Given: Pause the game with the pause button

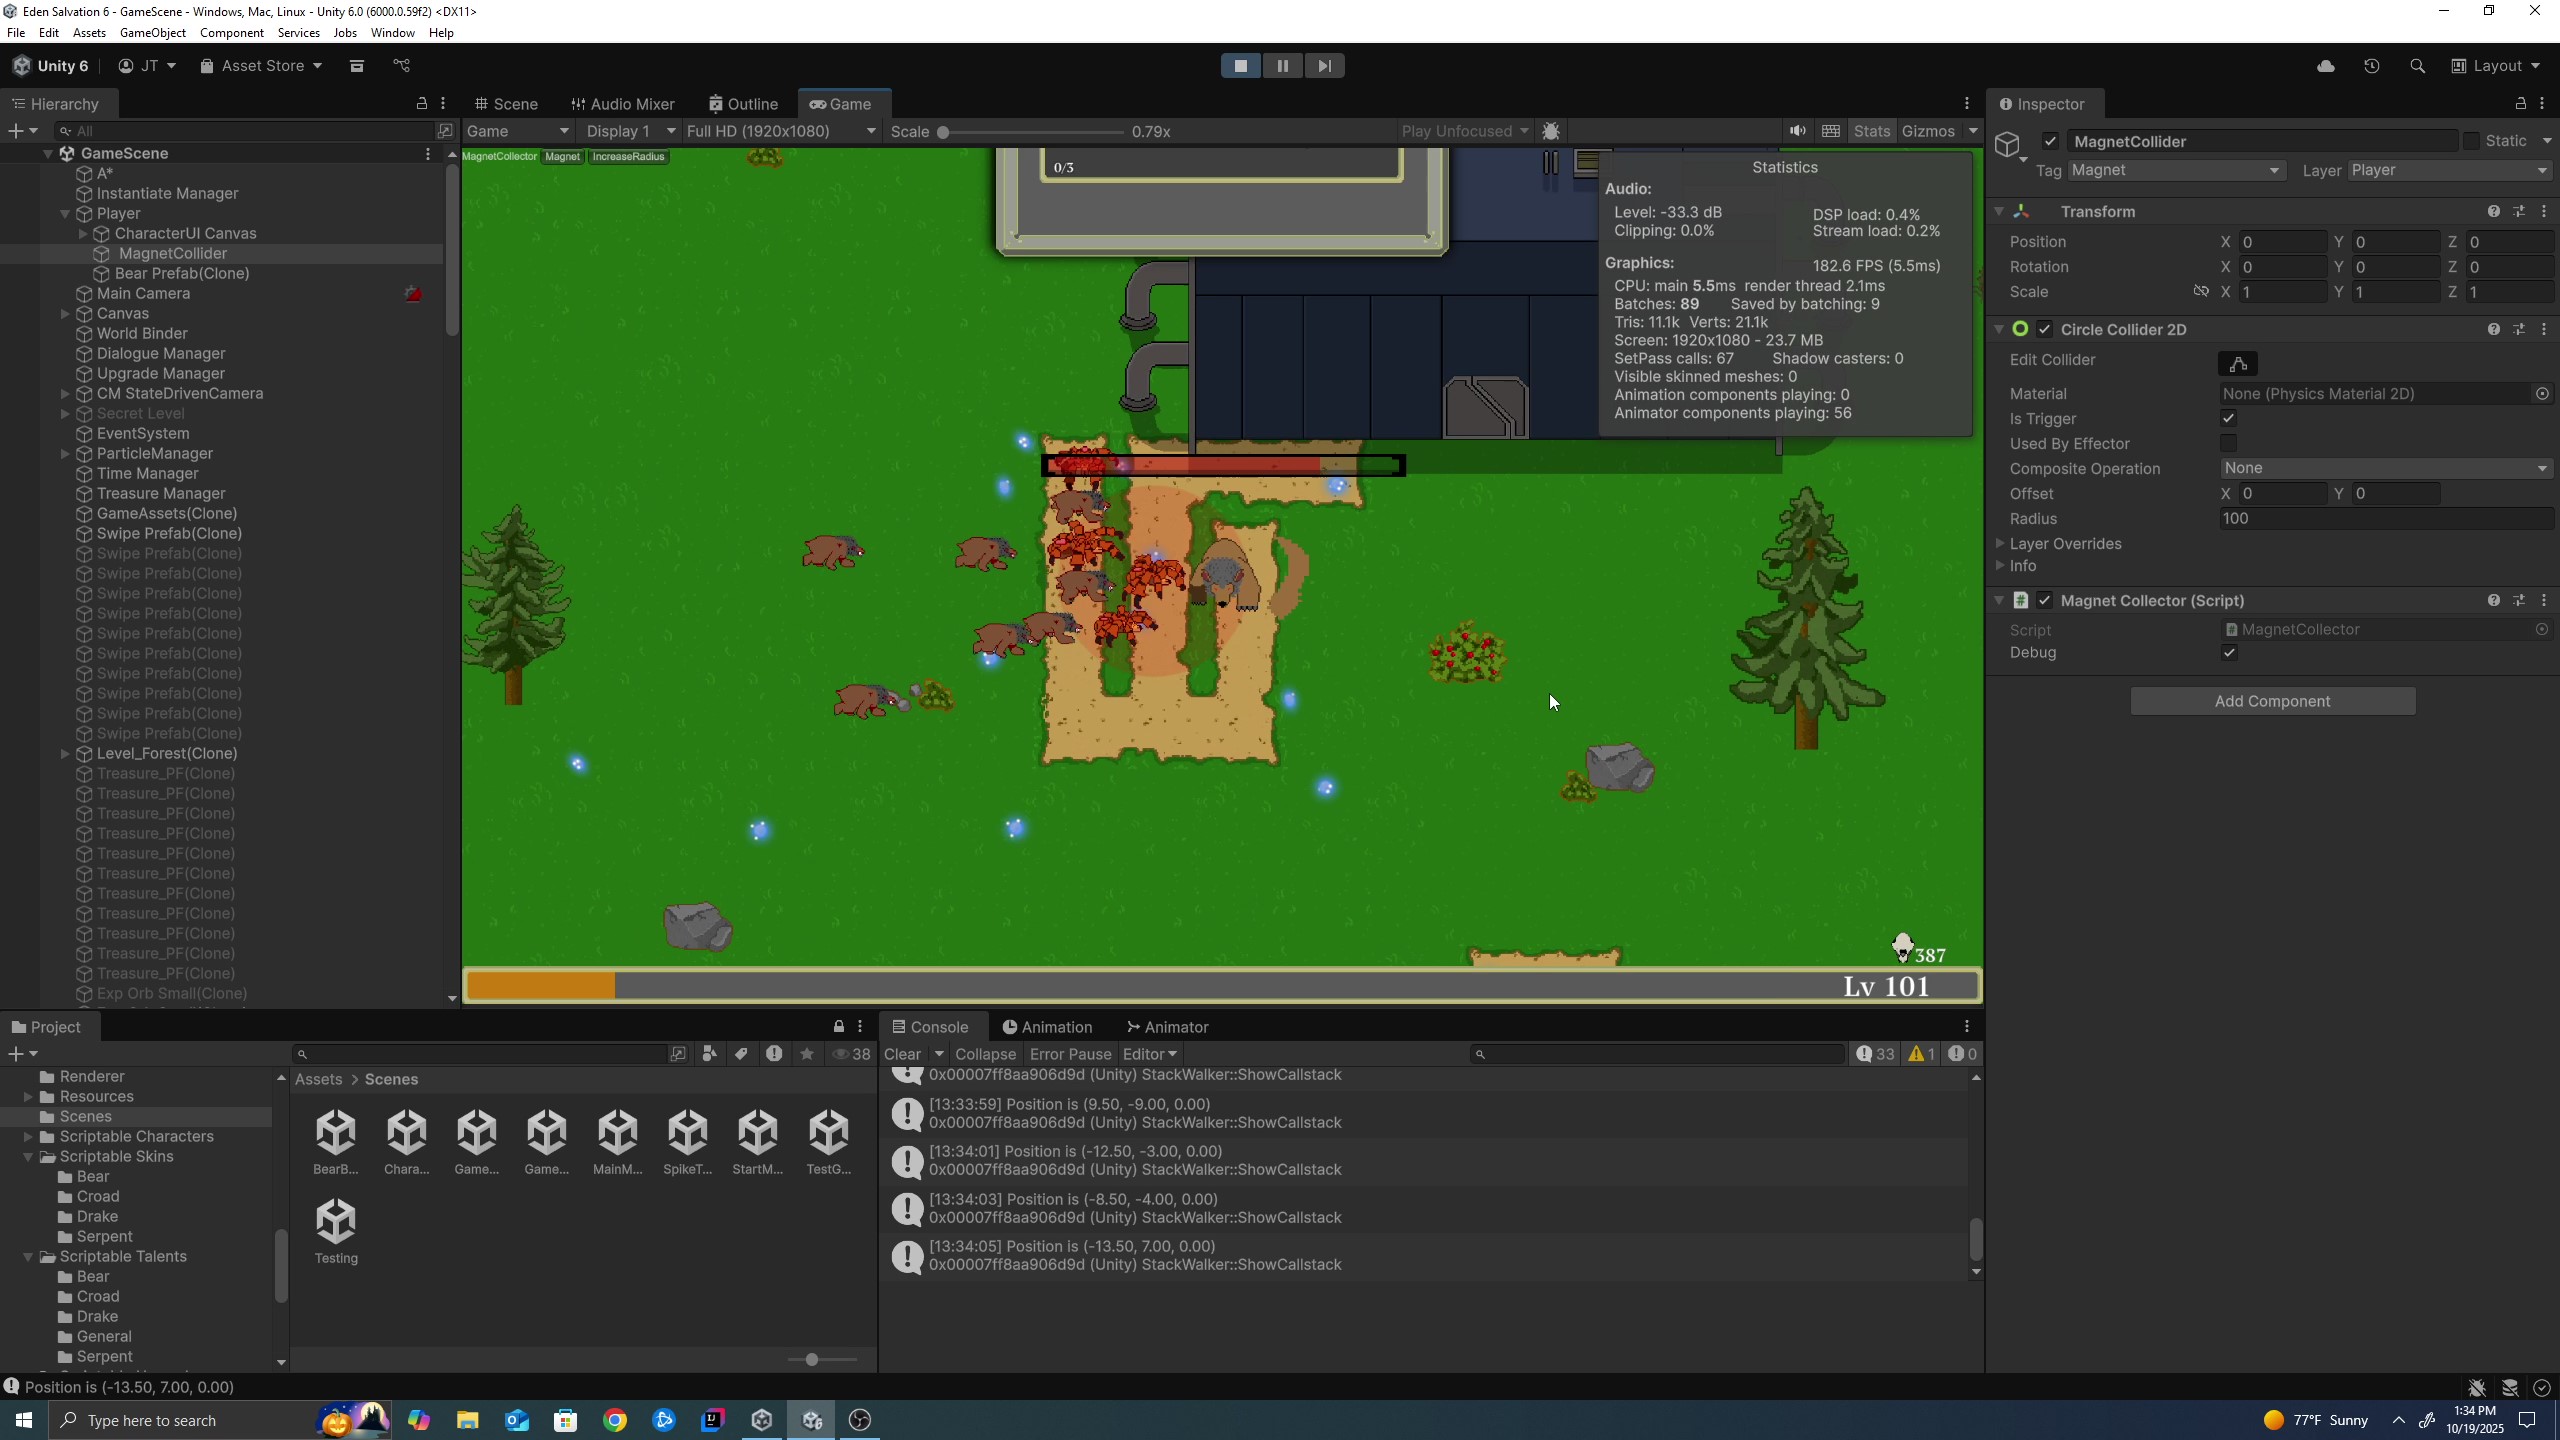Looking at the screenshot, I should 1282,66.
